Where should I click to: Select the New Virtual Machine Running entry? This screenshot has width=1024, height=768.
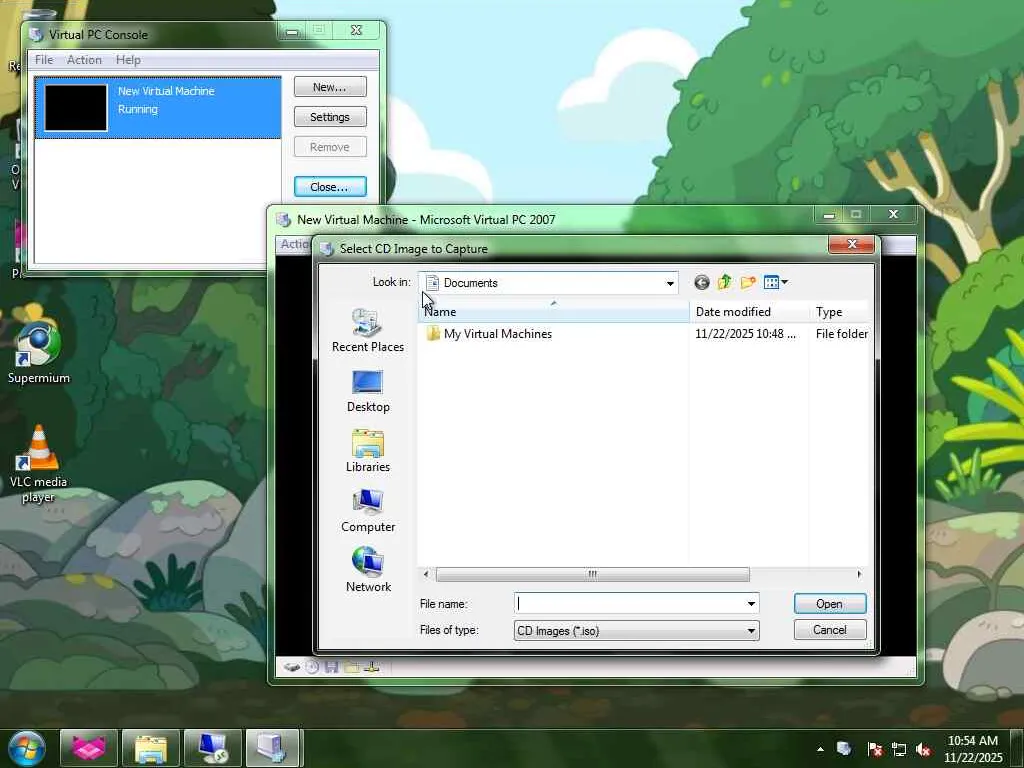tap(158, 108)
